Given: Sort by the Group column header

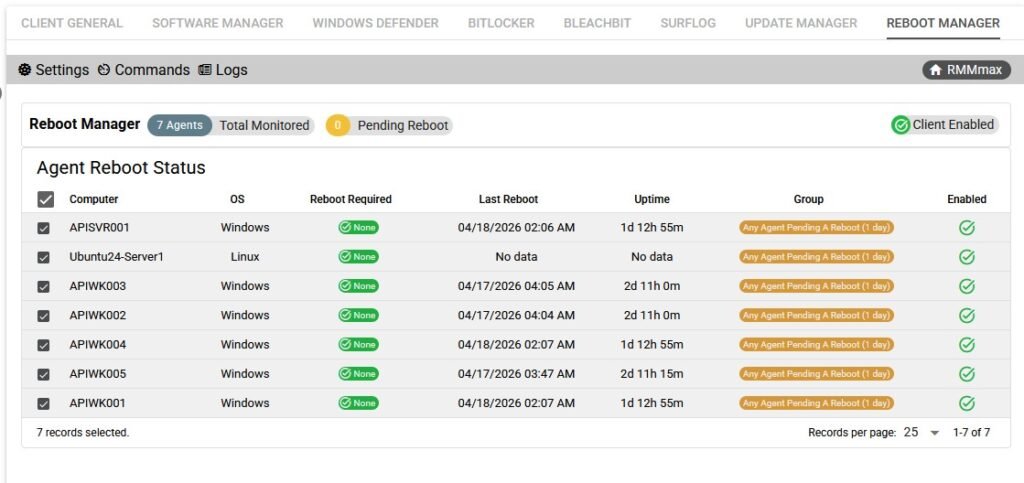Looking at the screenshot, I should pyautogui.click(x=808, y=199).
